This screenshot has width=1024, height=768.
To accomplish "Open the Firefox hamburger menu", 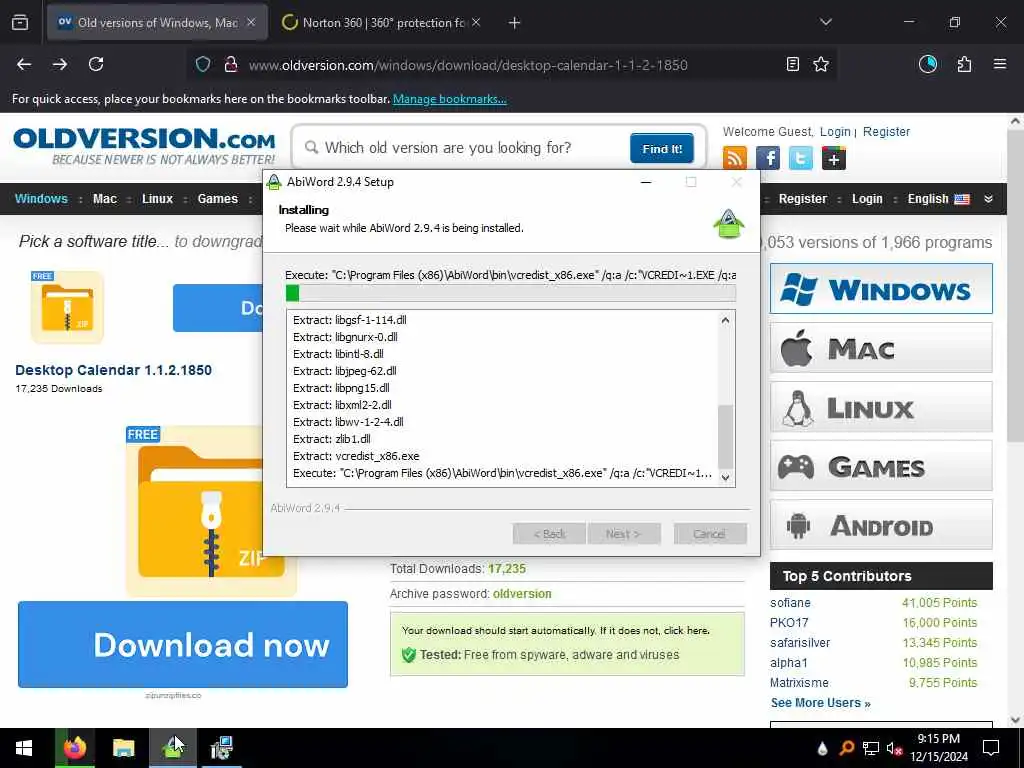I will tap(999, 64).
